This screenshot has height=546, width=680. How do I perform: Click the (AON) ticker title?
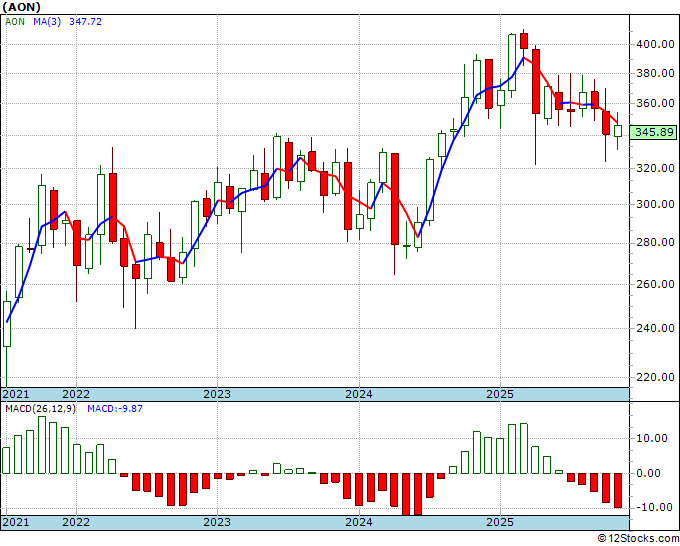22,7
